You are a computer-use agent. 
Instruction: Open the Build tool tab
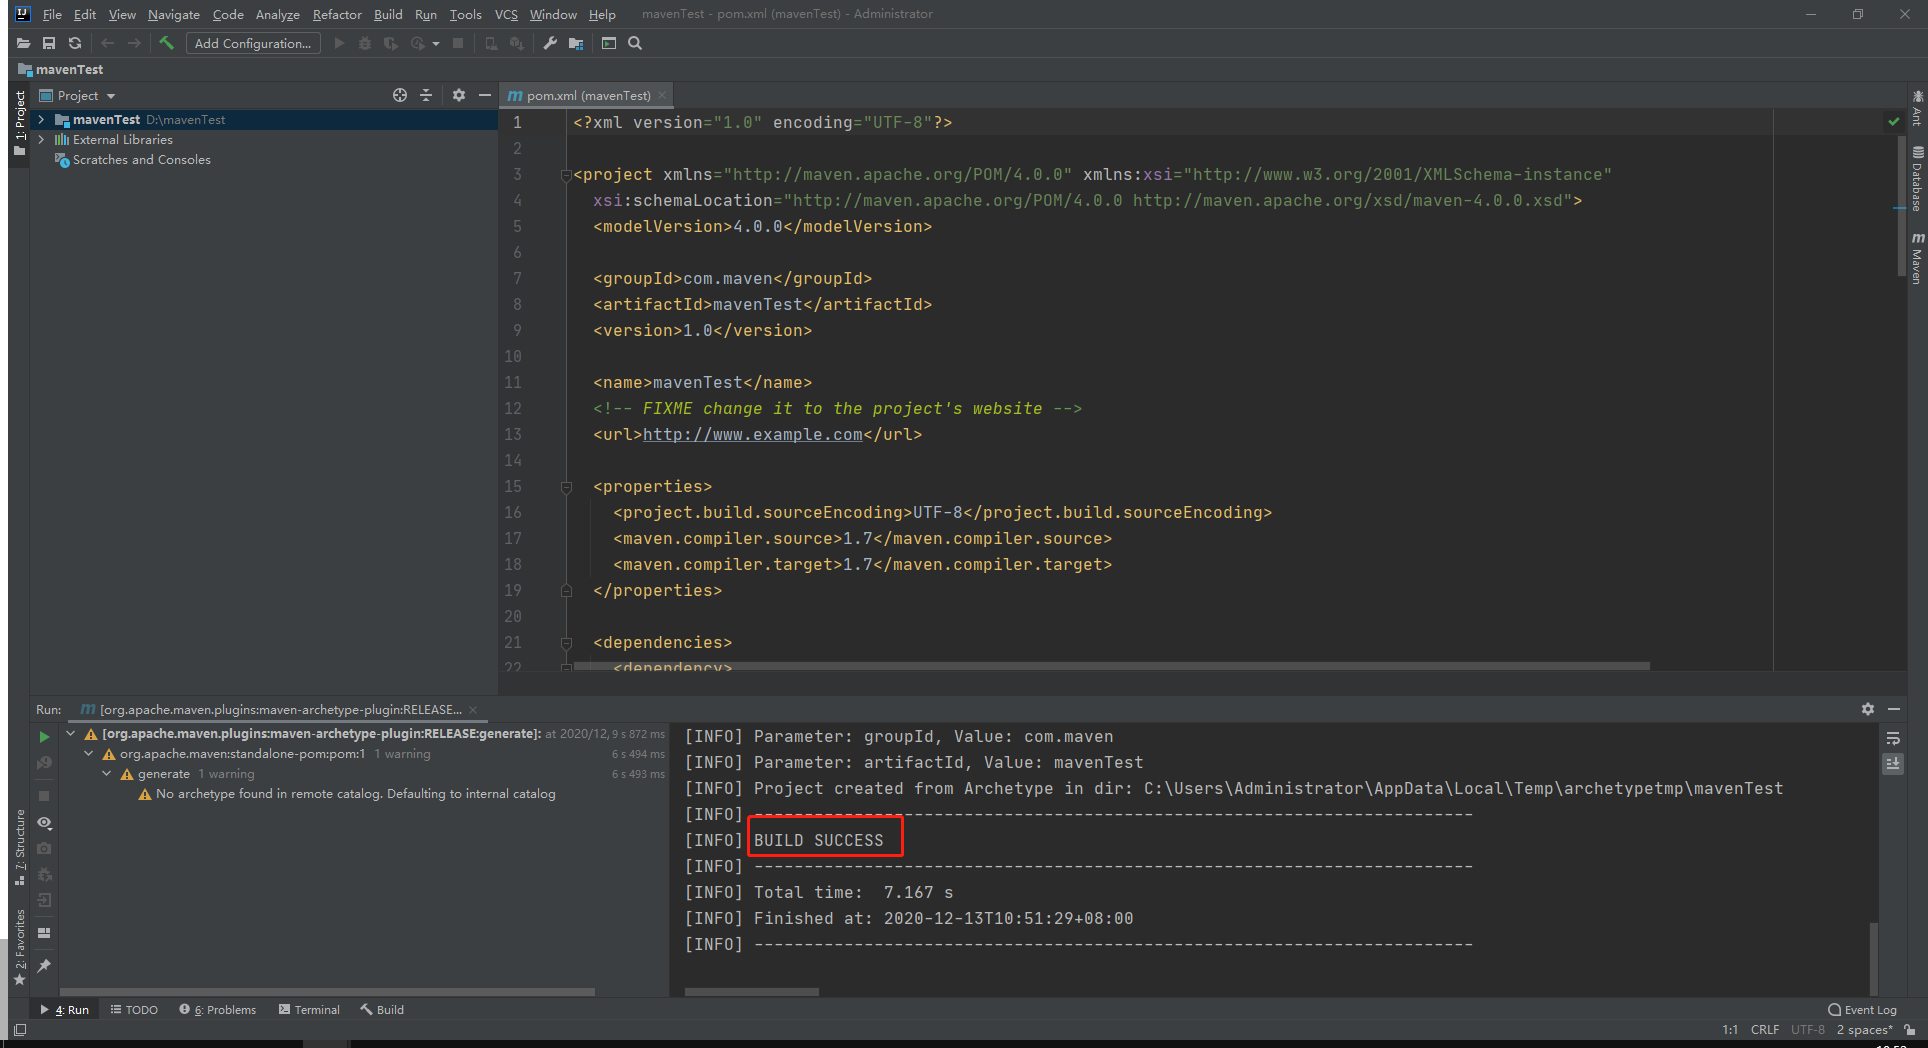coord(382,1010)
